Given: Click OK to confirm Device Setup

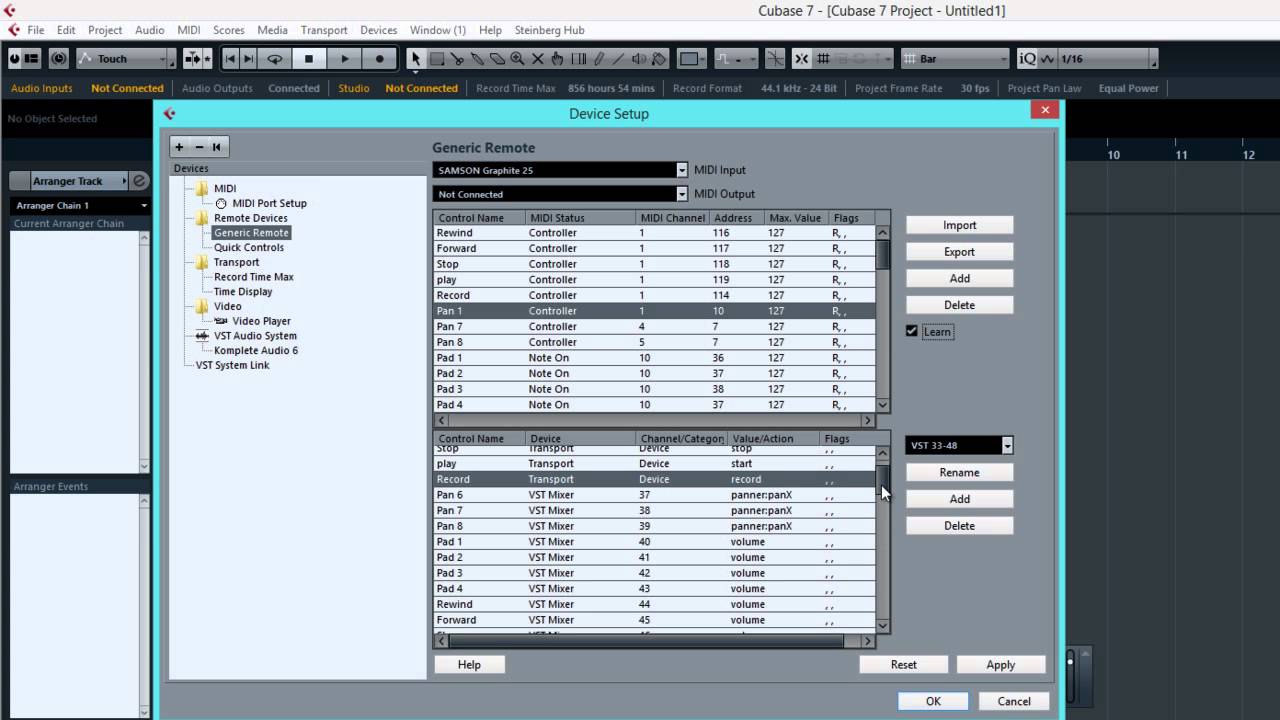Looking at the screenshot, I should (933, 701).
